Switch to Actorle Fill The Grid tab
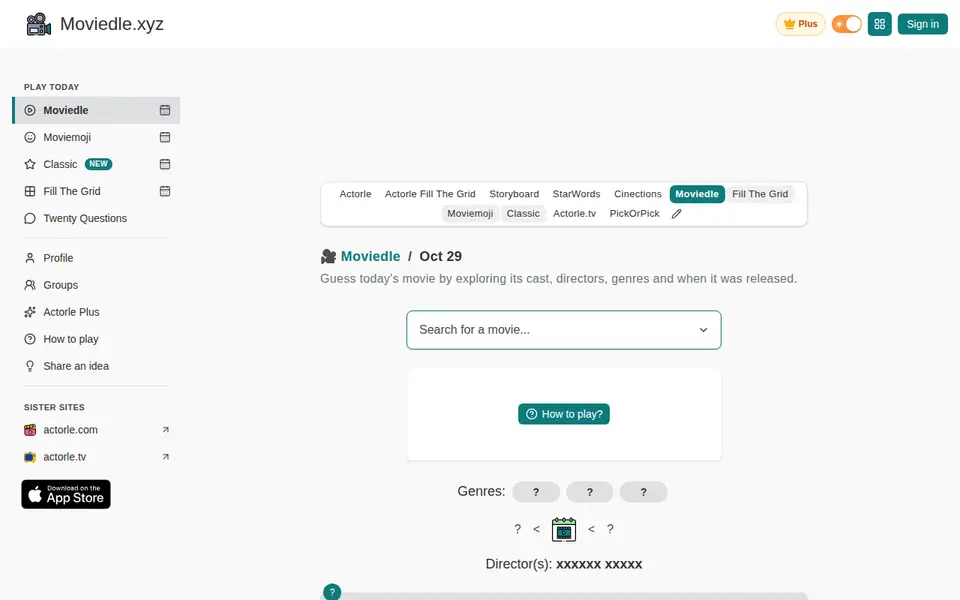960x600 pixels. (x=430, y=194)
